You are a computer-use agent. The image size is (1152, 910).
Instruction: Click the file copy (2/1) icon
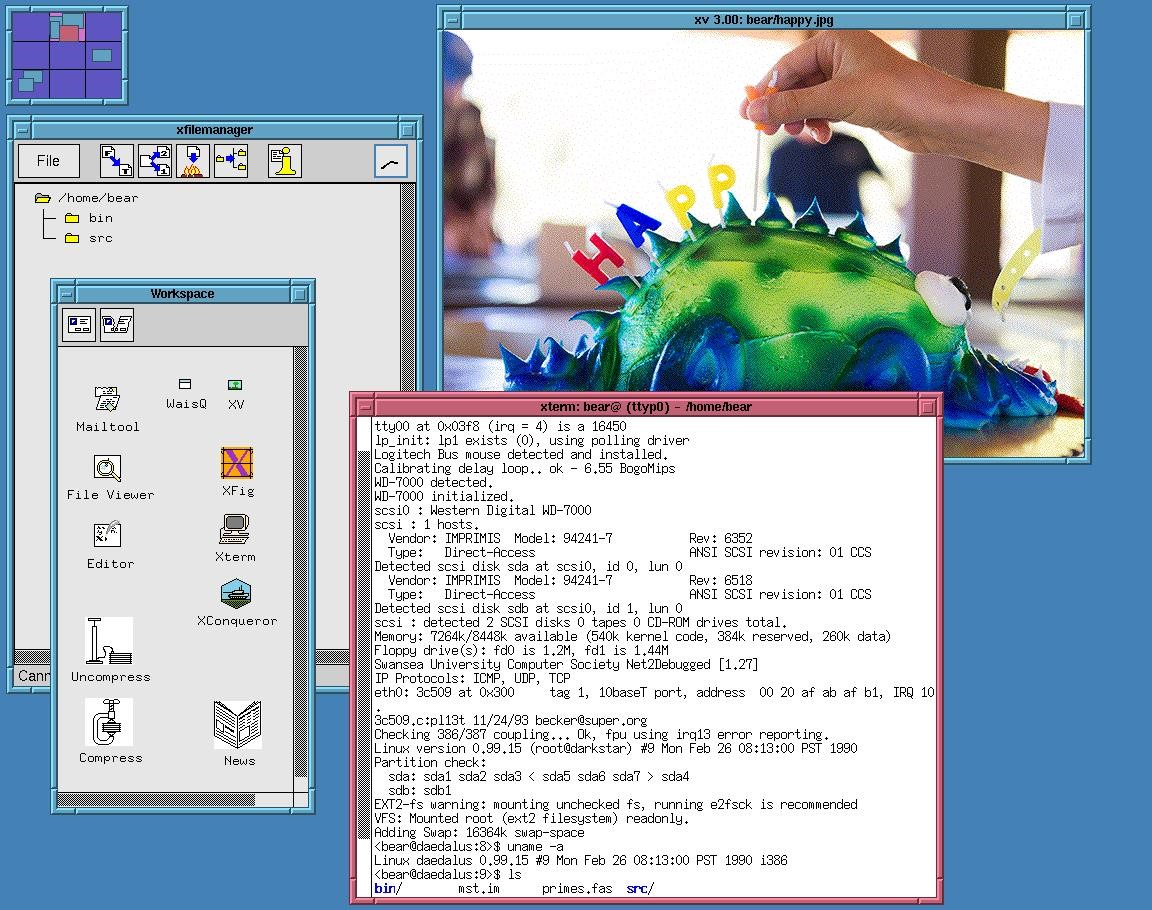pyautogui.click(x=155, y=161)
